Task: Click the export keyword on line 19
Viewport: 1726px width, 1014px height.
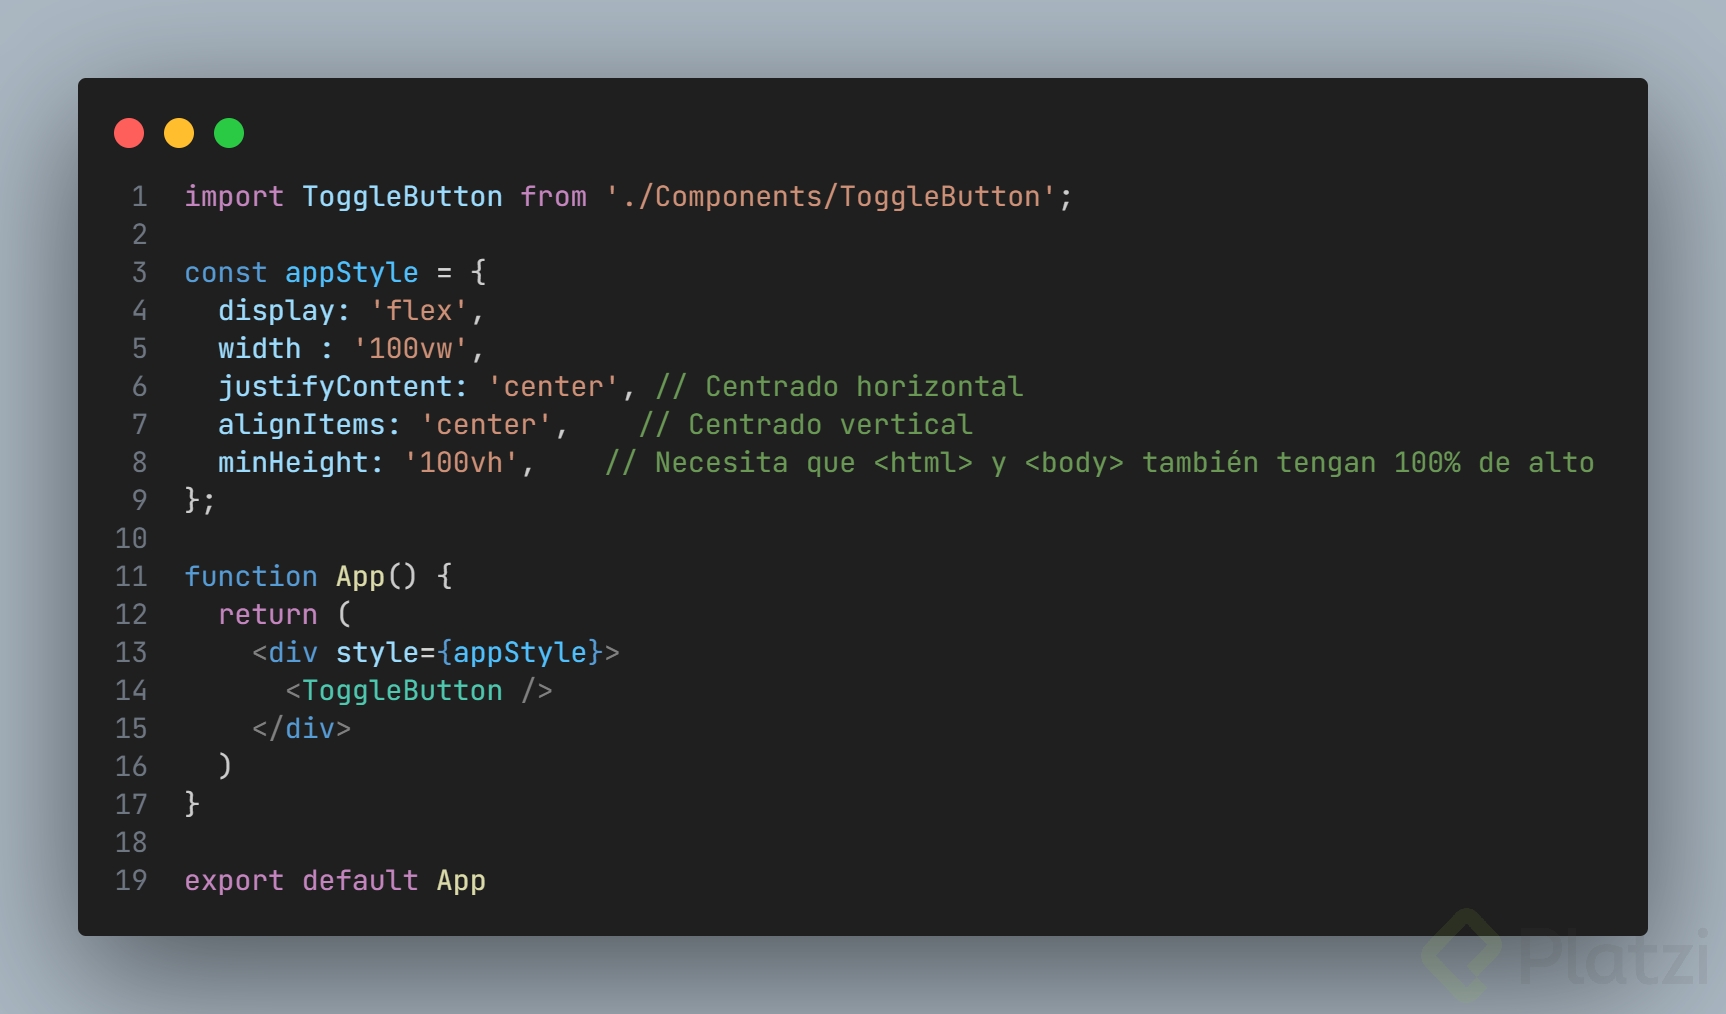Action: click(234, 881)
